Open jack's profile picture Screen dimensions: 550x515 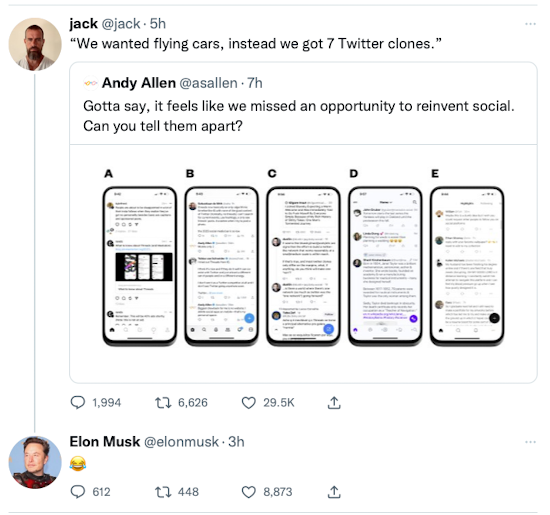click(35, 44)
